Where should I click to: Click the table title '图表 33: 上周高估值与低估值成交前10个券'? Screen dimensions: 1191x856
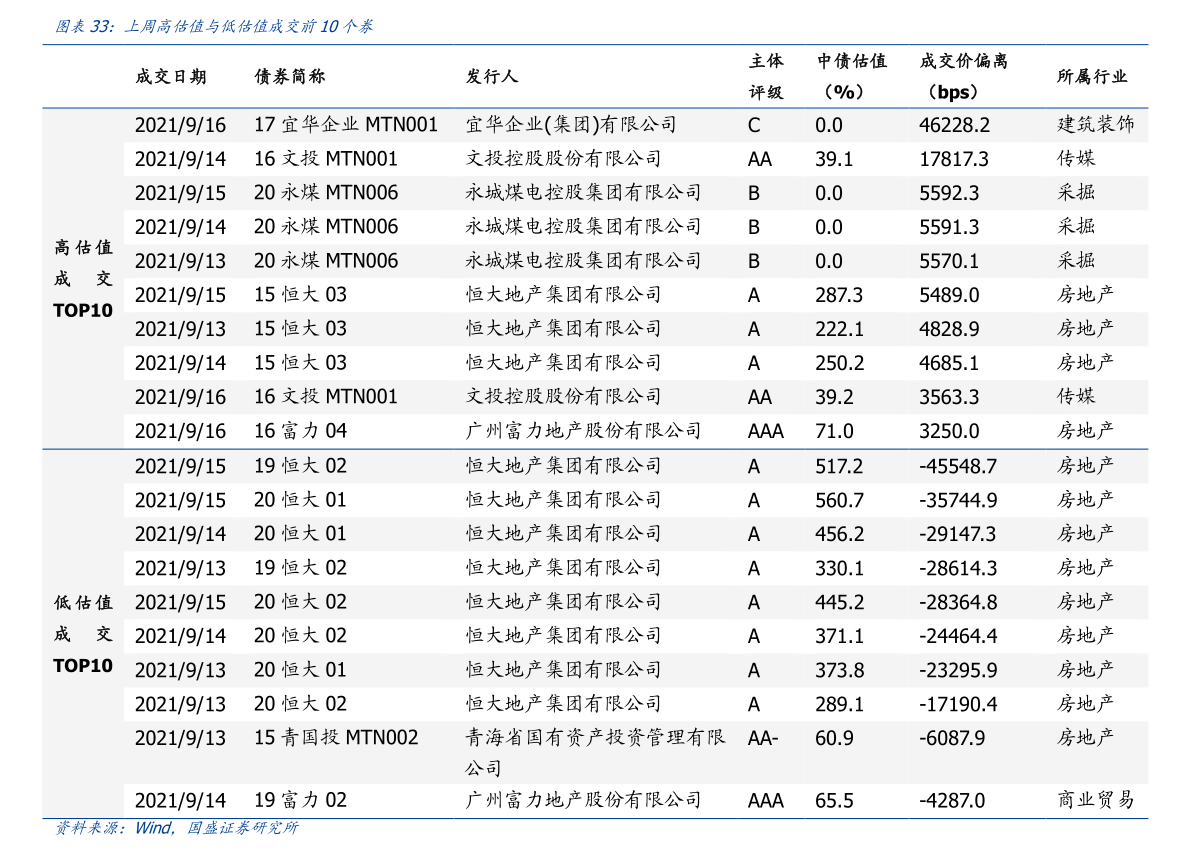[x=213, y=27]
